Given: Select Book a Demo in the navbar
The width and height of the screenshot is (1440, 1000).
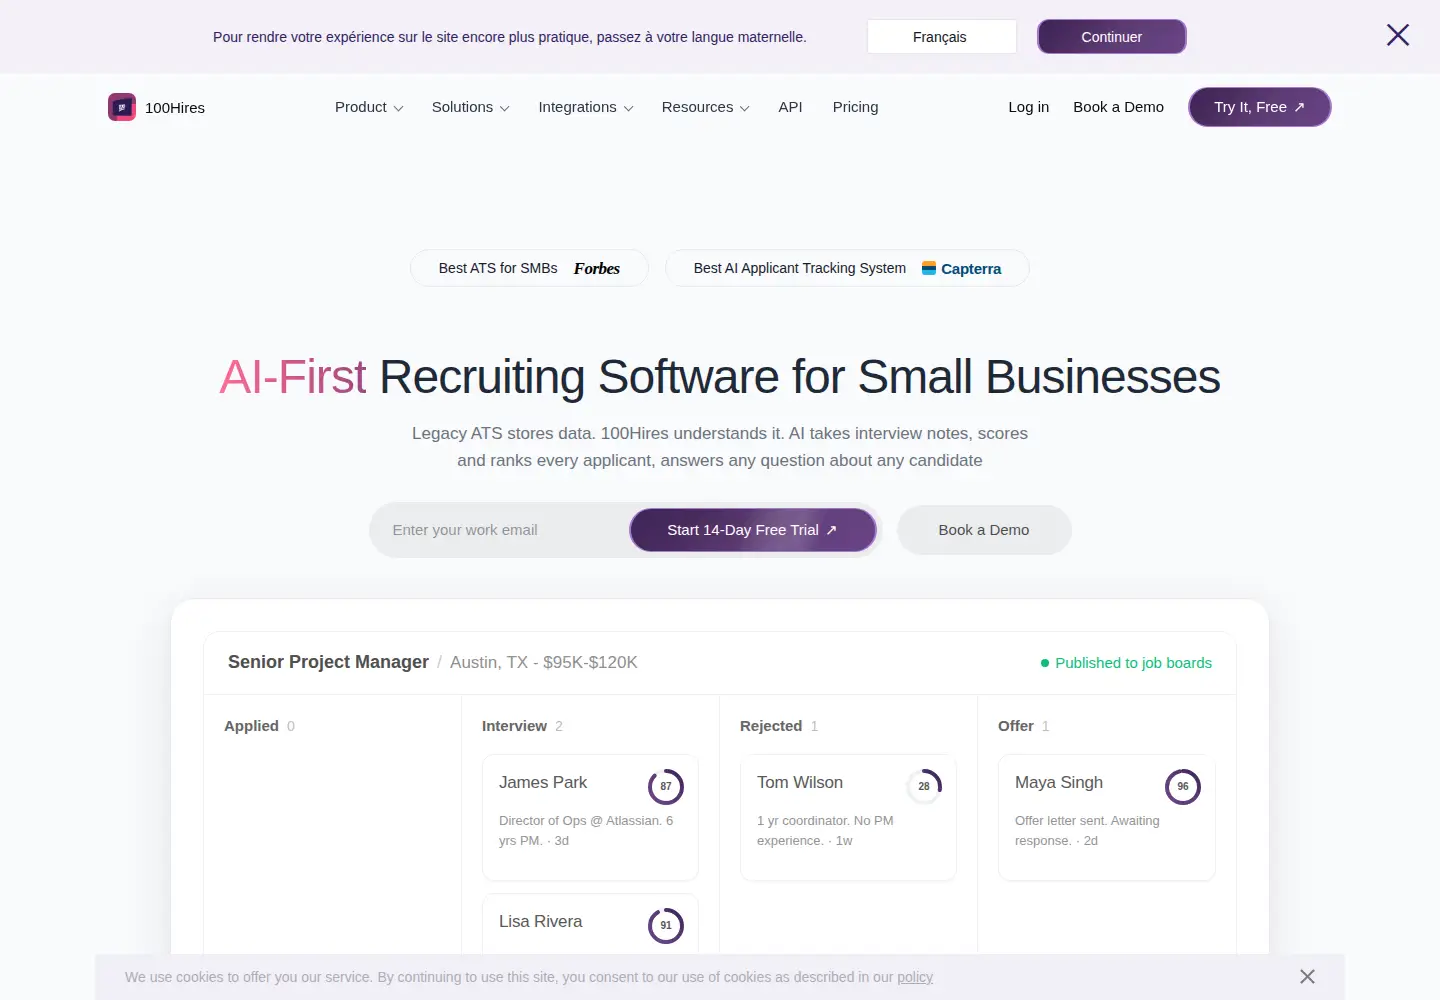Looking at the screenshot, I should pyautogui.click(x=1119, y=107).
